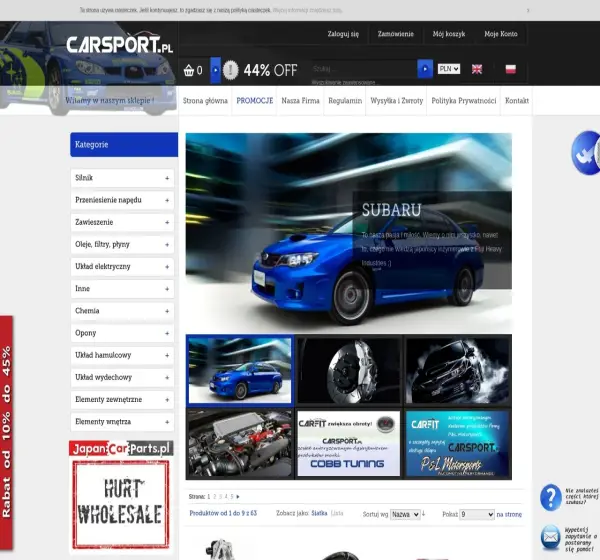This screenshot has height=560, width=600.
Task: Open the currency PLN dropdown
Action: click(x=449, y=69)
